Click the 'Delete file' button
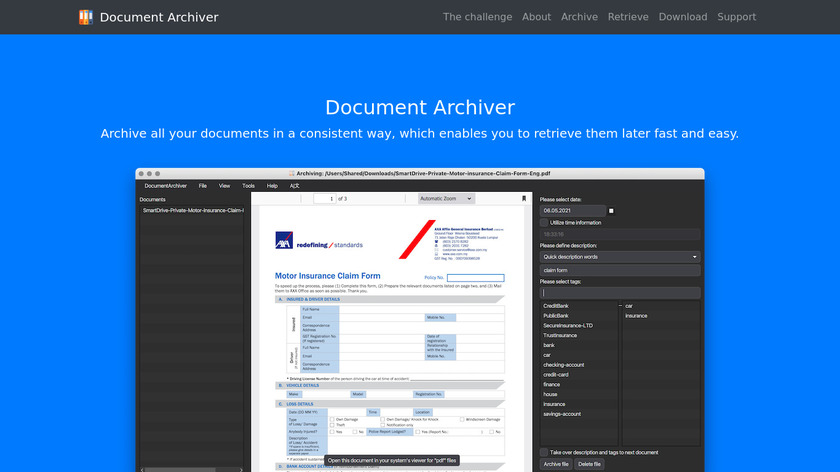 click(x=589, y=464)
